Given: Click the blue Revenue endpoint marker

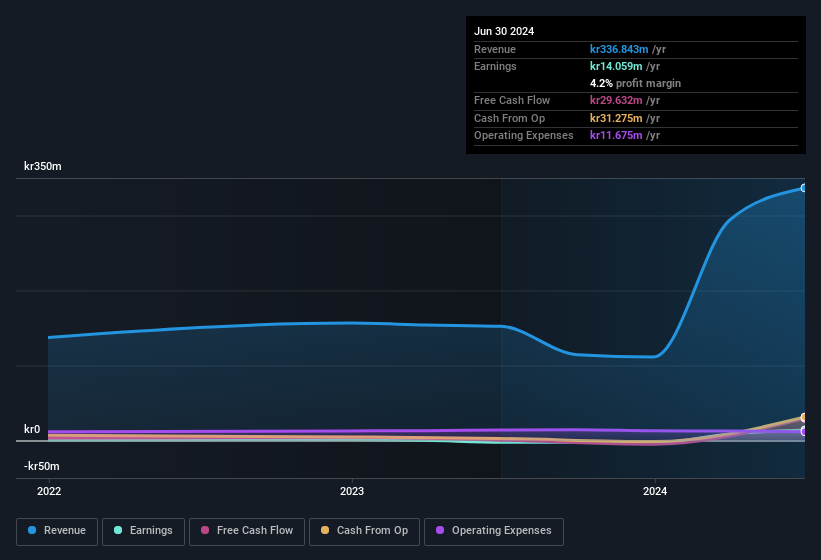Looking at the screenshot, I should (x=804, y=188).
